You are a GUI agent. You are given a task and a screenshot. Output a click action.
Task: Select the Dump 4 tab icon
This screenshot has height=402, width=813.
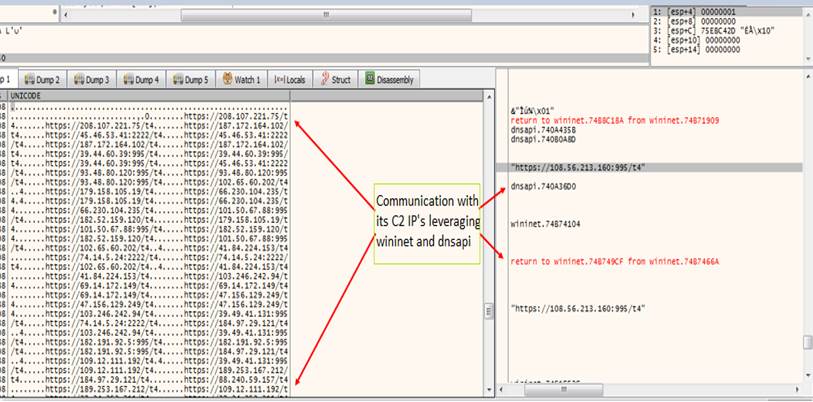click(128, 79)
